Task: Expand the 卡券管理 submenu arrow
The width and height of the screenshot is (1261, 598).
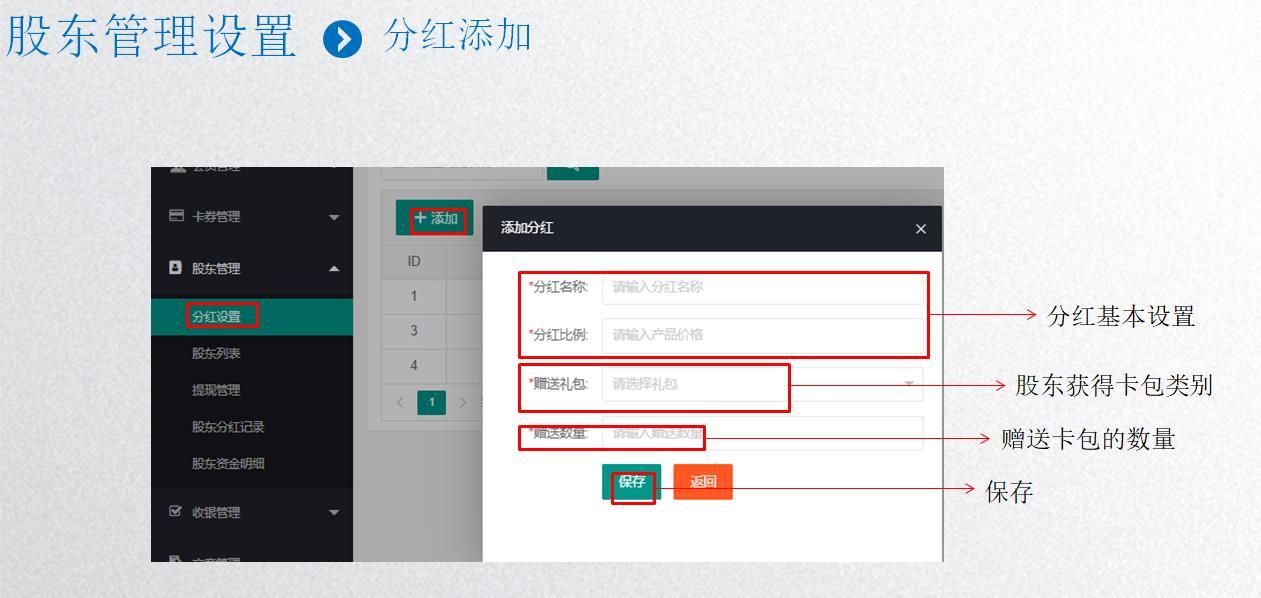Action: (334, 217)
